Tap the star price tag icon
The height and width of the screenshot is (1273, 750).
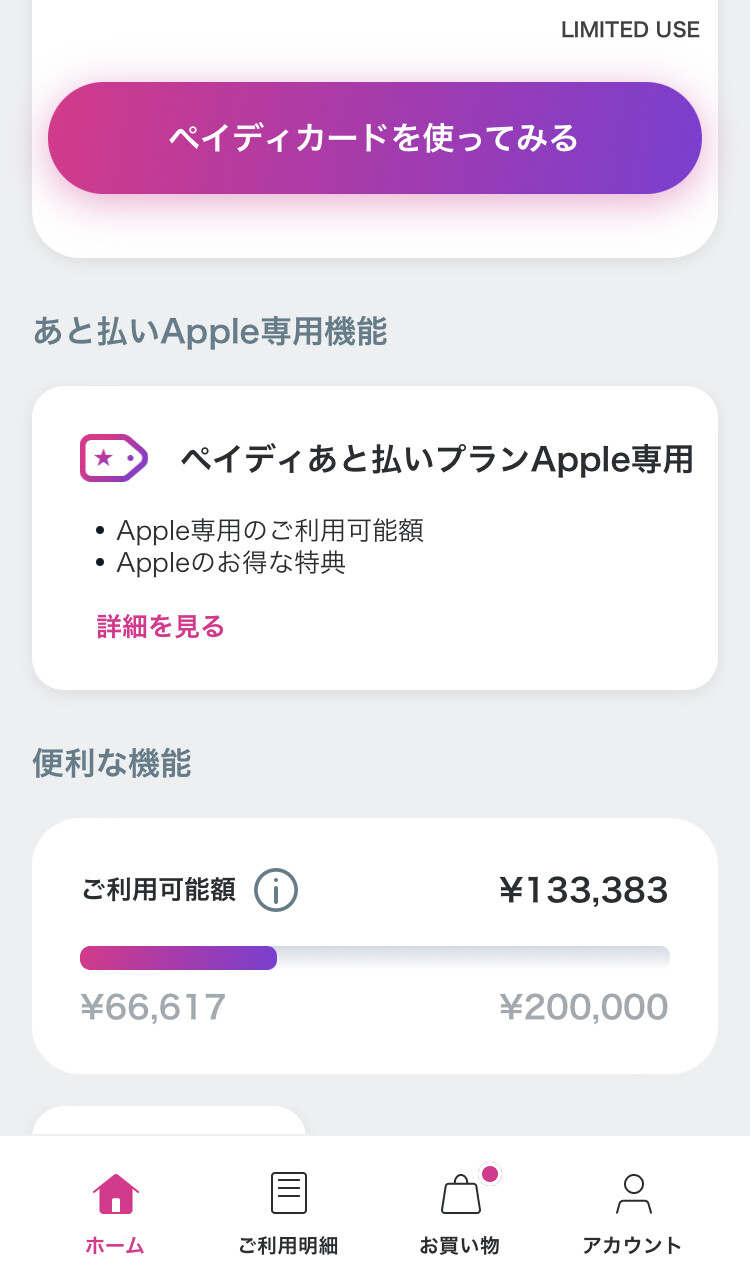[x=113, y=459]
